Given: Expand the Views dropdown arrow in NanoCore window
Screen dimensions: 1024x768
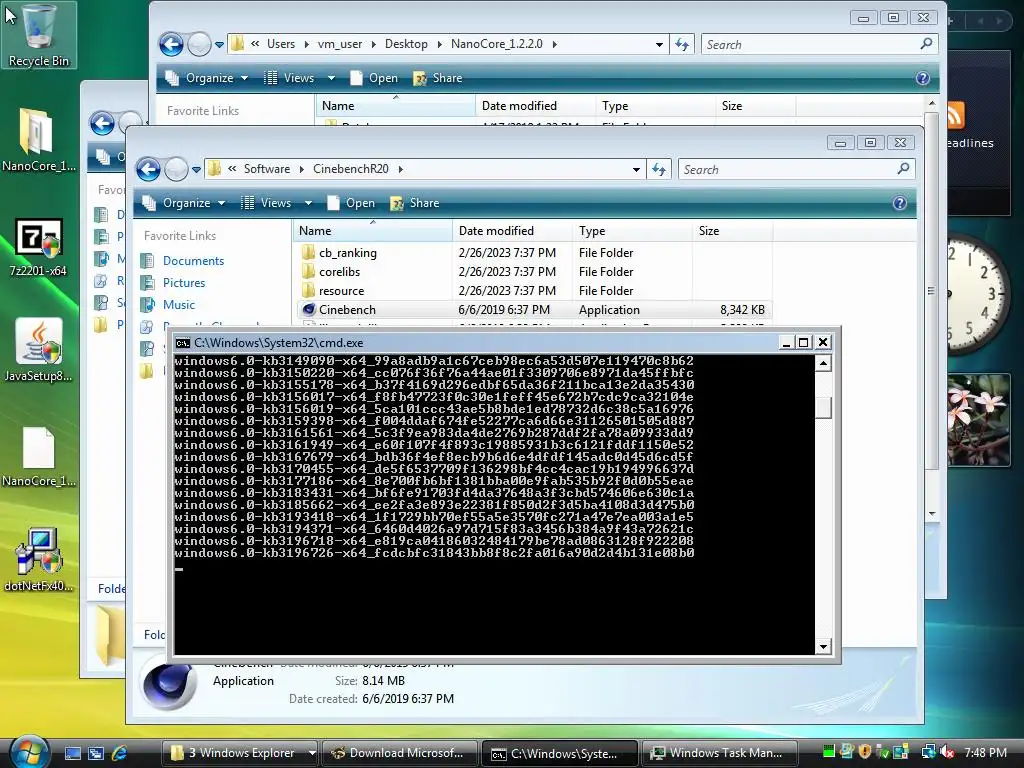Looking at the screenshot, I should click(x=331, y=78).
